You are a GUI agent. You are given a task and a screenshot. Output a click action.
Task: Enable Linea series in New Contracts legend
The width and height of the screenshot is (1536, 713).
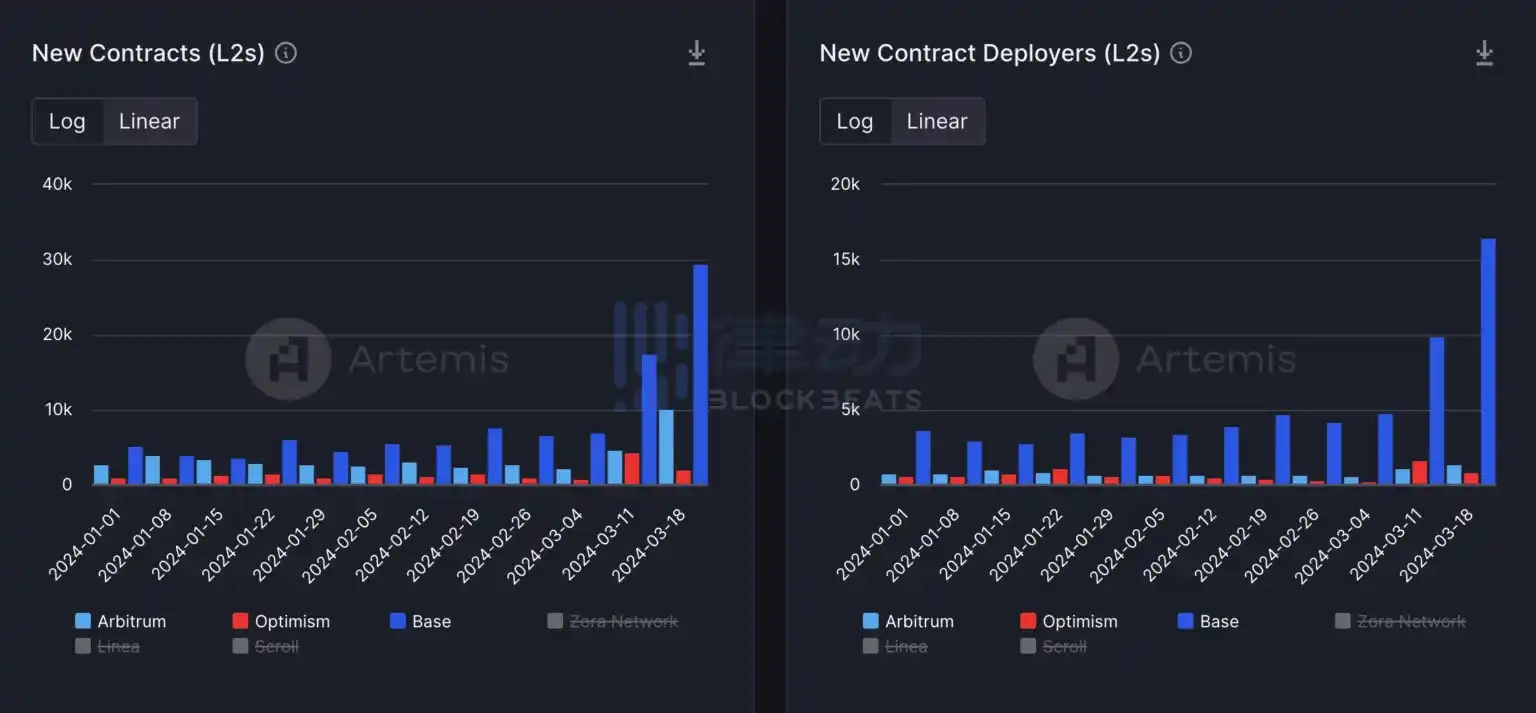pos(107,646)
